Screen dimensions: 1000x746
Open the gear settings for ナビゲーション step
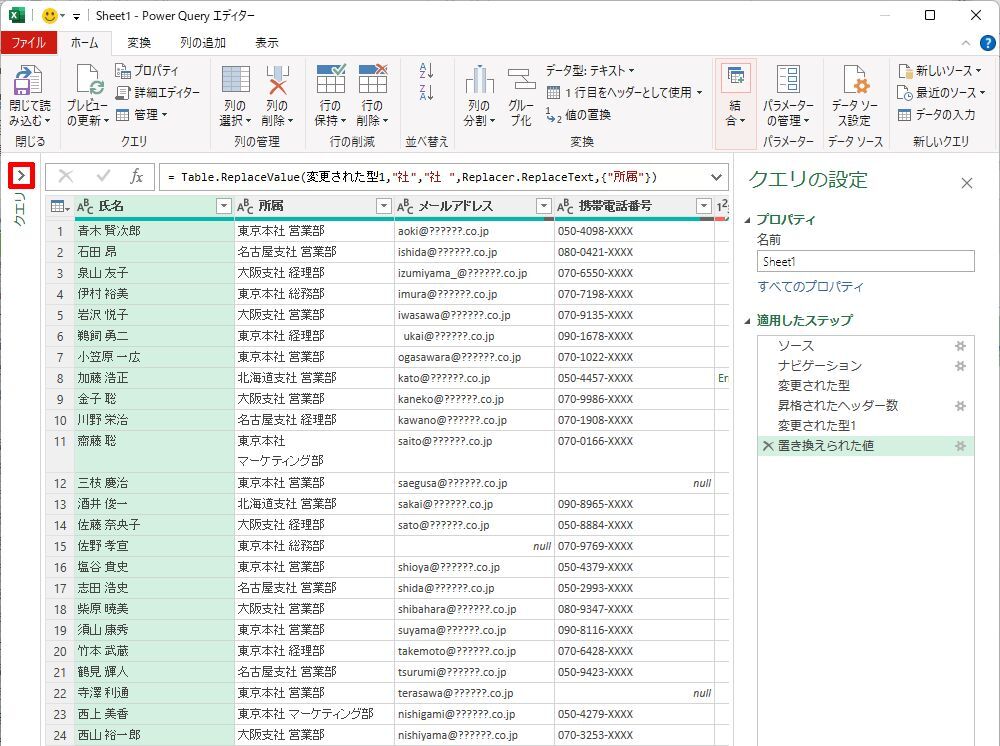point(960,366)
